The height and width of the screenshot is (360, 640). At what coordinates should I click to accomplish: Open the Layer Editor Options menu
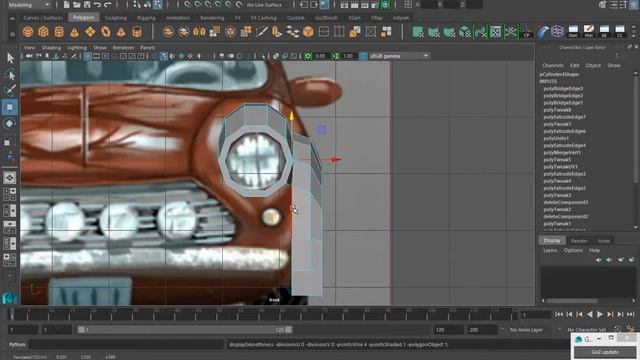(x=573, y=250)
